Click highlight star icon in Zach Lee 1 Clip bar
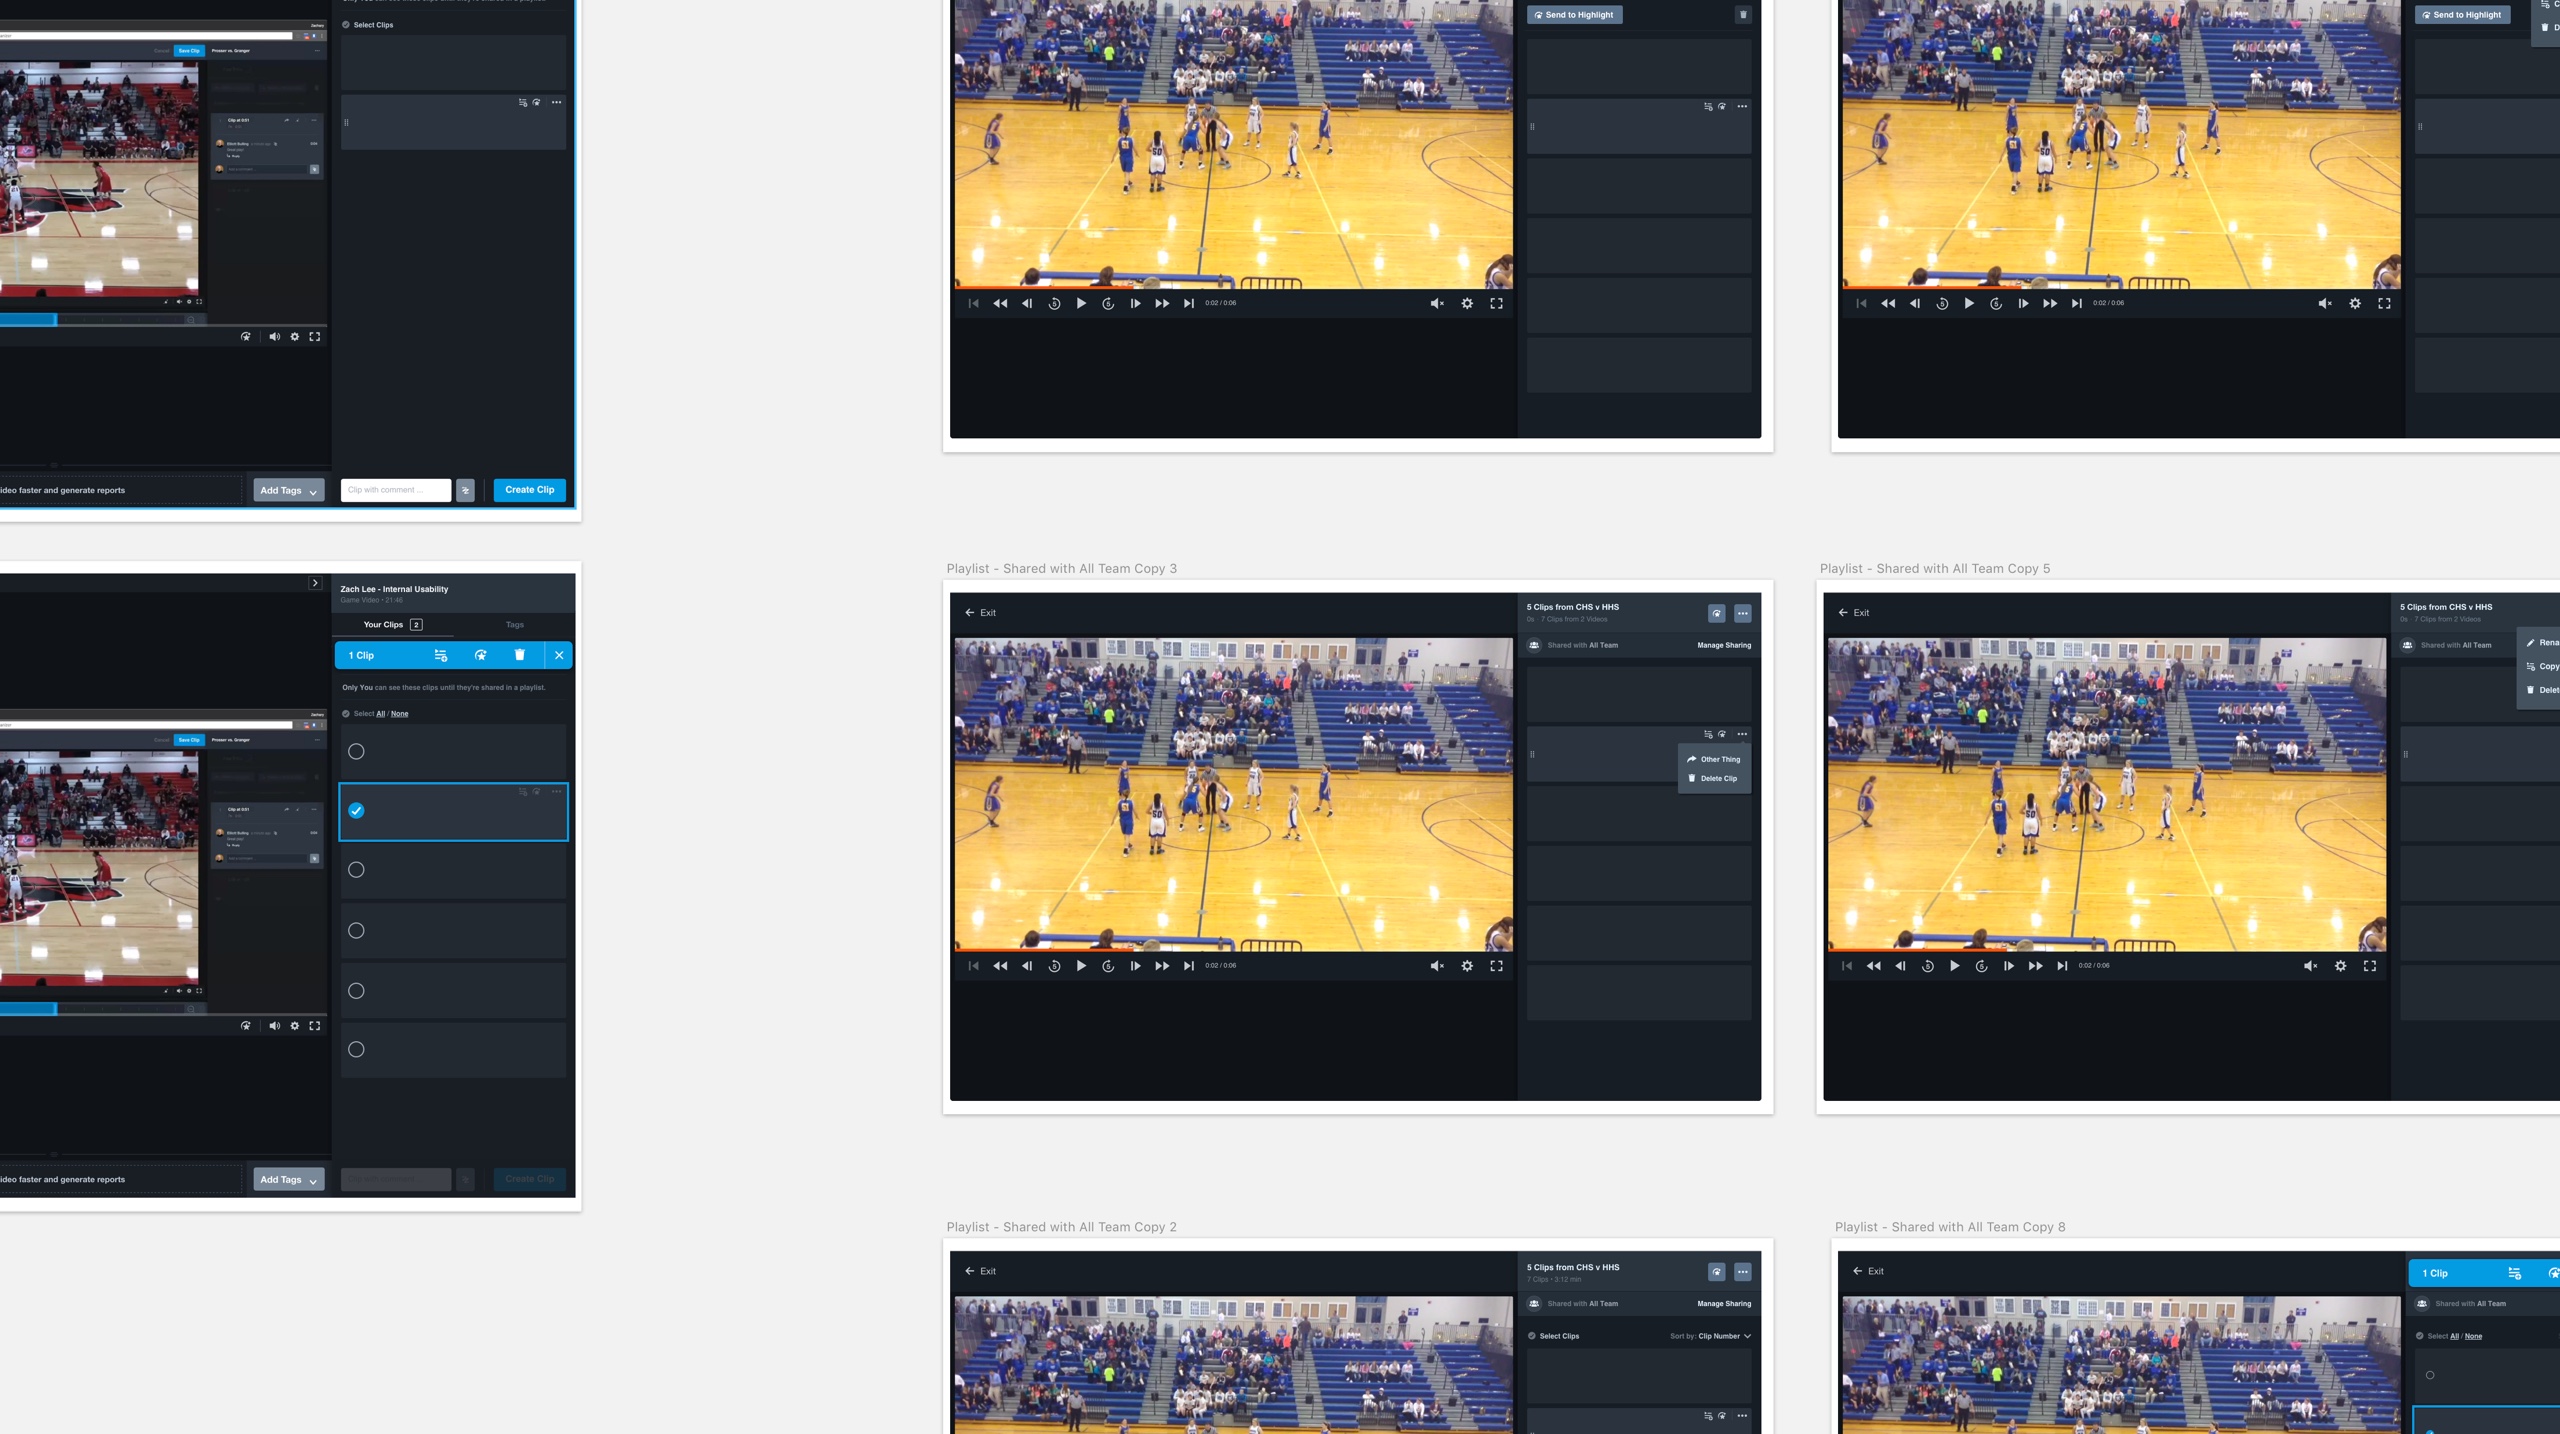 click(480, 655)
